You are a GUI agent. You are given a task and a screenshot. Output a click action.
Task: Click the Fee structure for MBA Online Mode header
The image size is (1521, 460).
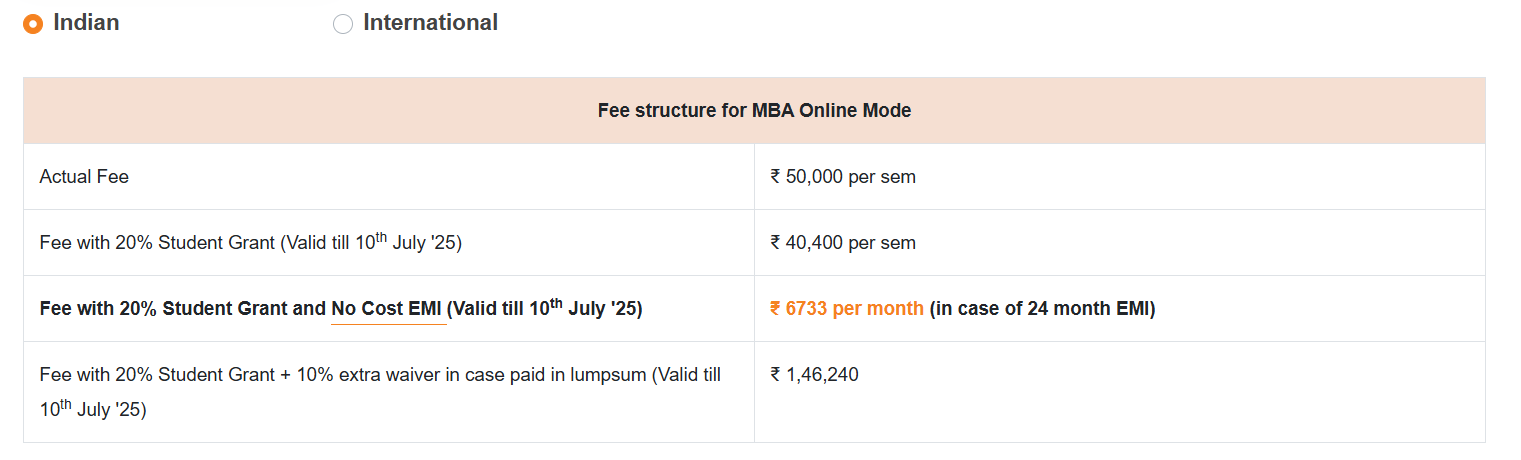[x=754, y=111]
